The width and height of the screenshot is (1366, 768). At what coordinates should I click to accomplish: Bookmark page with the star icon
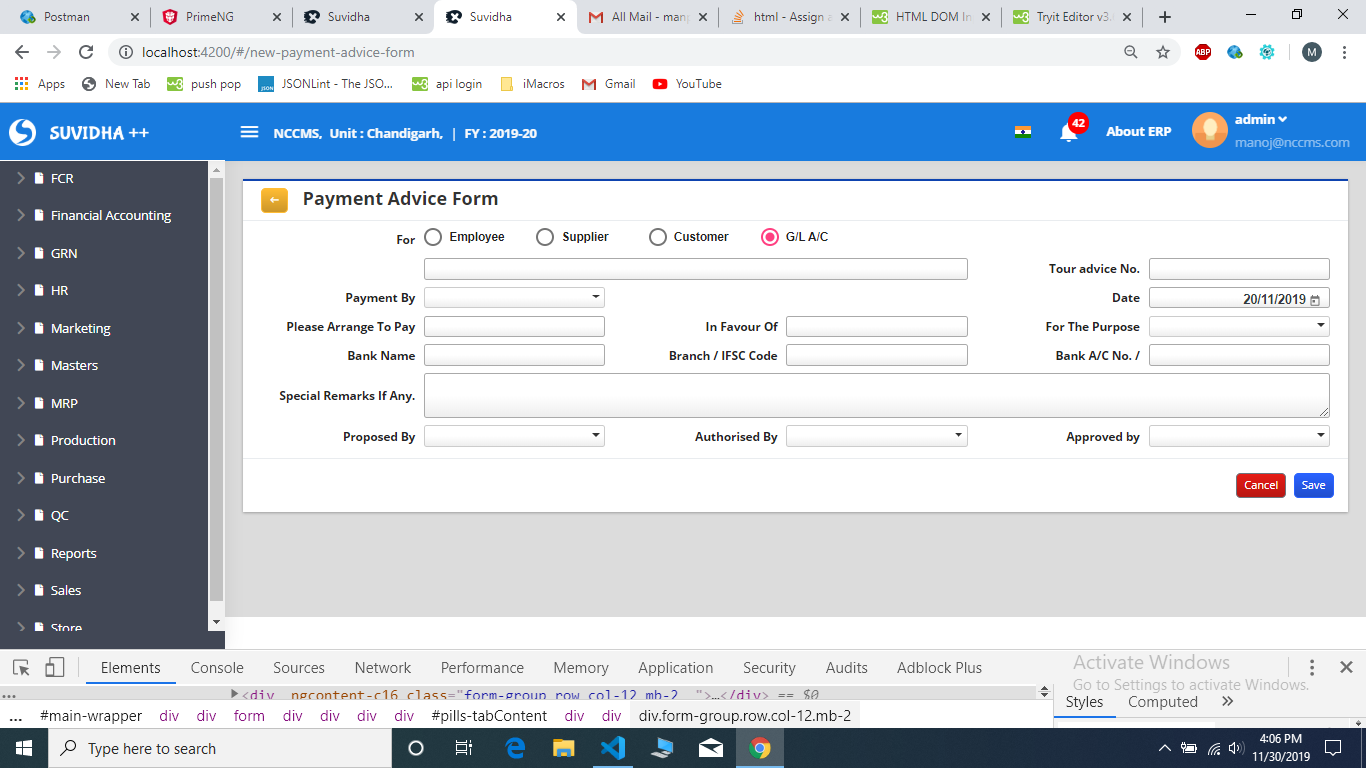pyautogui.click(x=1162, y=52)
